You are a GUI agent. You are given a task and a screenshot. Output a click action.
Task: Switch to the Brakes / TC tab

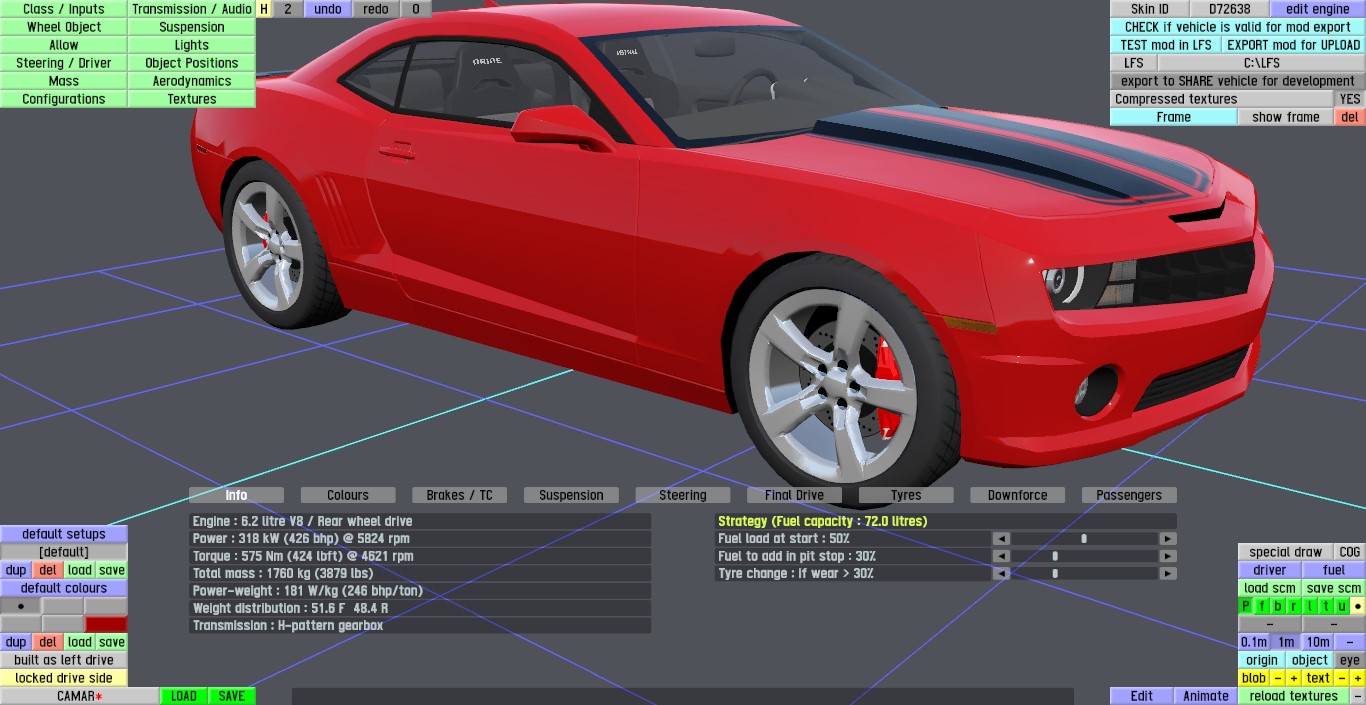(460, 495)
